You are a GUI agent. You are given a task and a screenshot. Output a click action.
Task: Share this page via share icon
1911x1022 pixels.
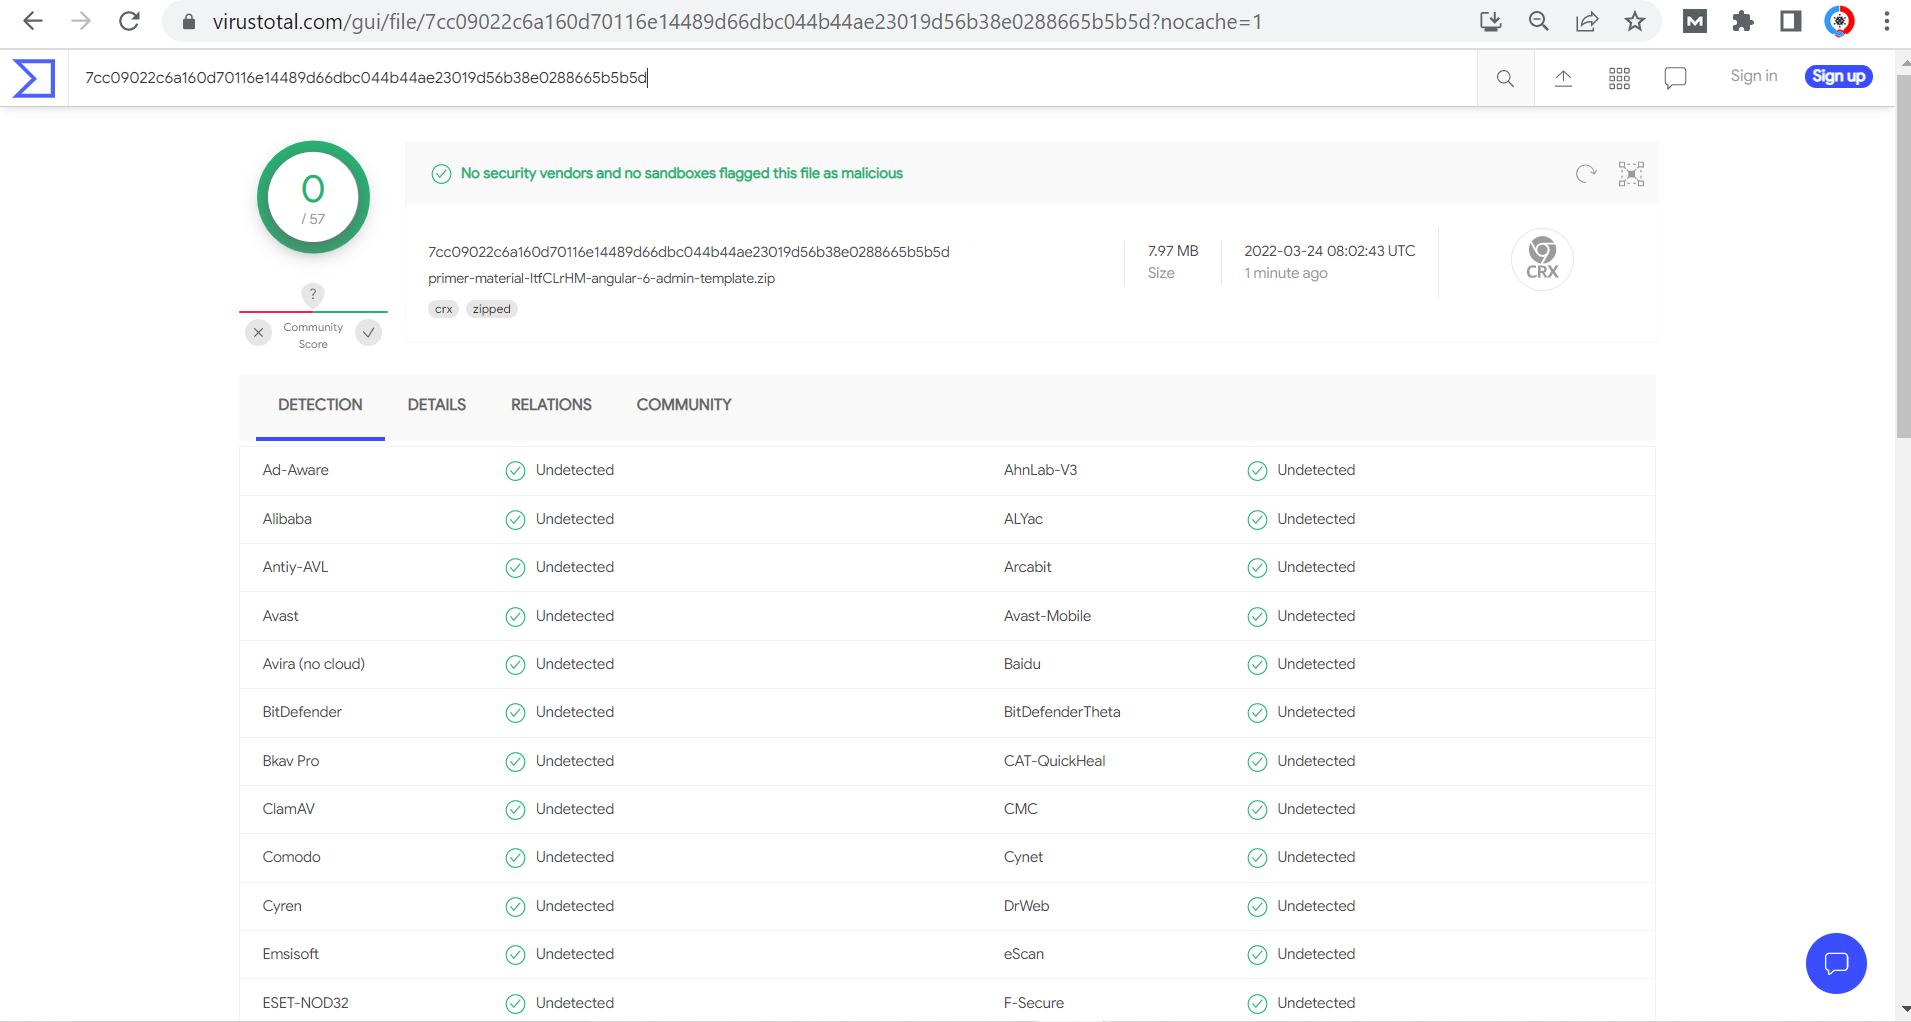pyautogui.click(x=1587, y=21)
